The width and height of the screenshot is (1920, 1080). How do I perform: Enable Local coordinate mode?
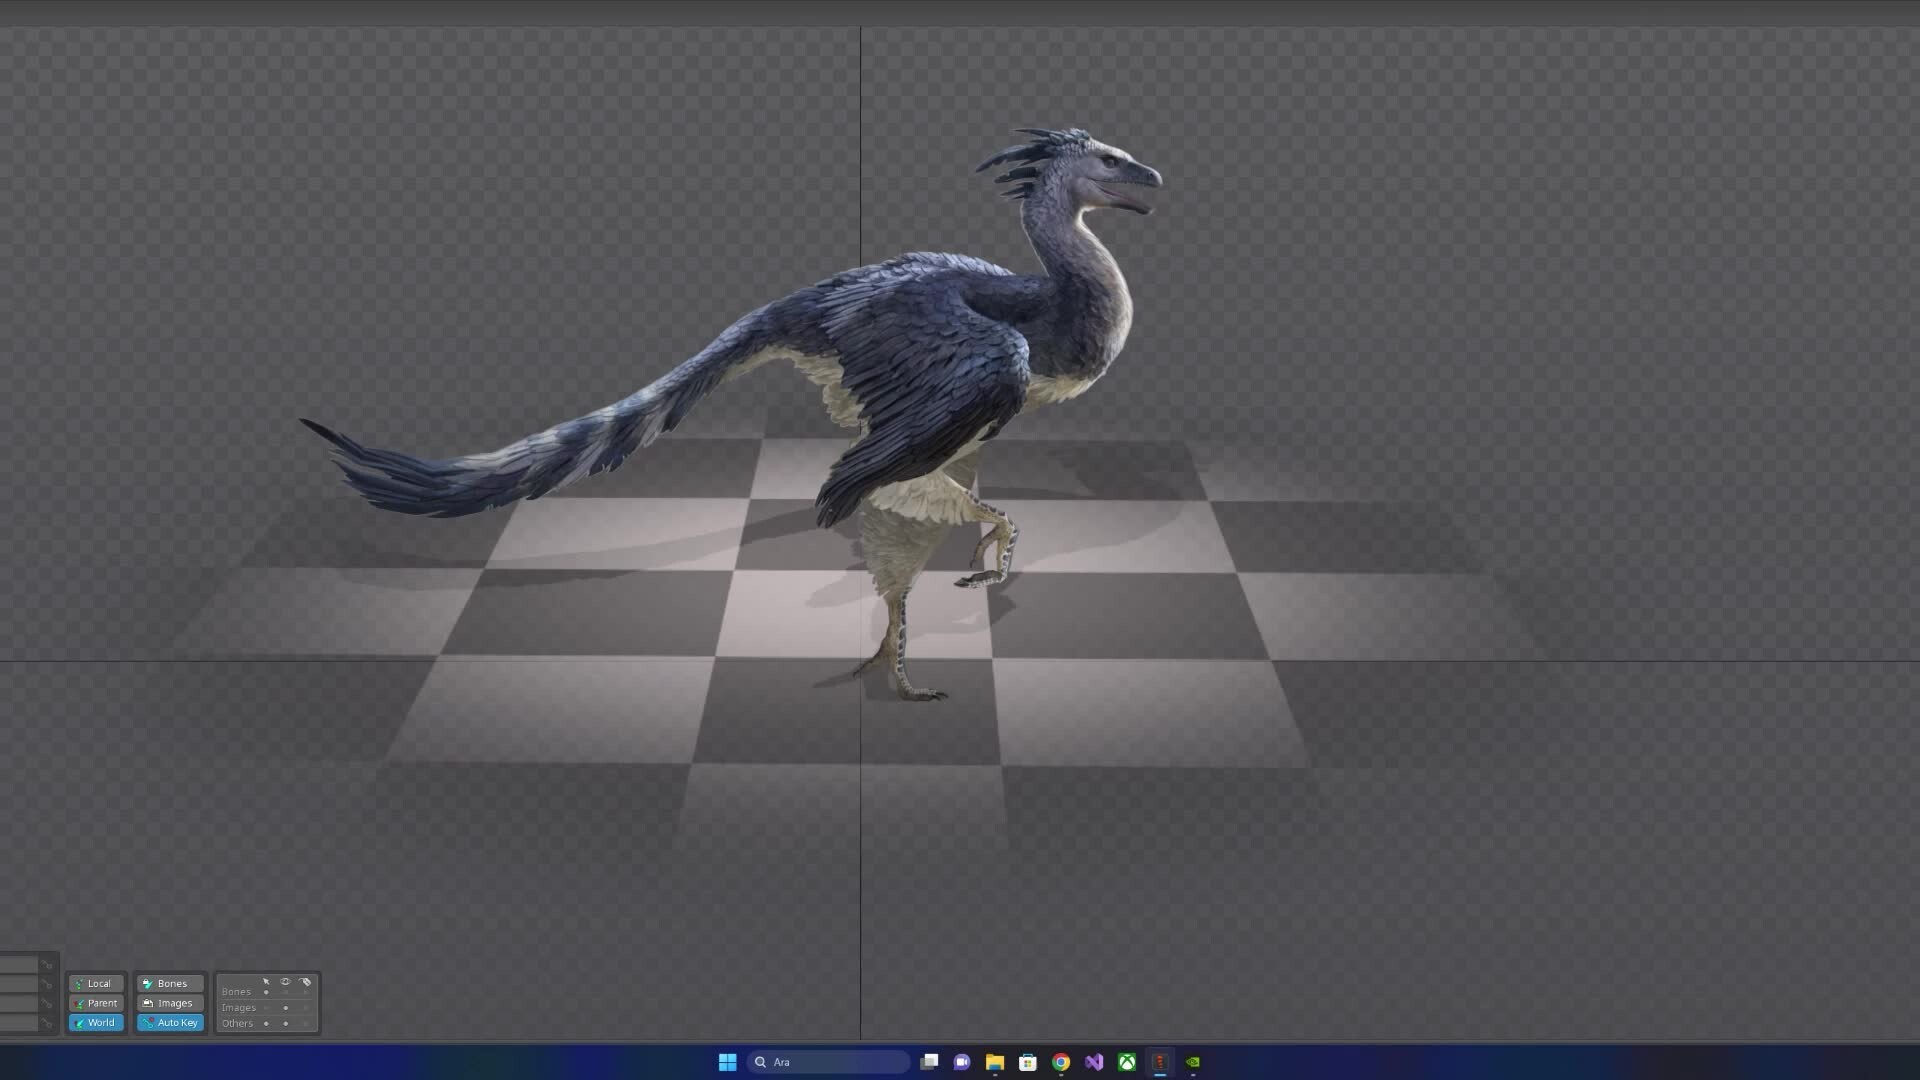tap(96, 984)
